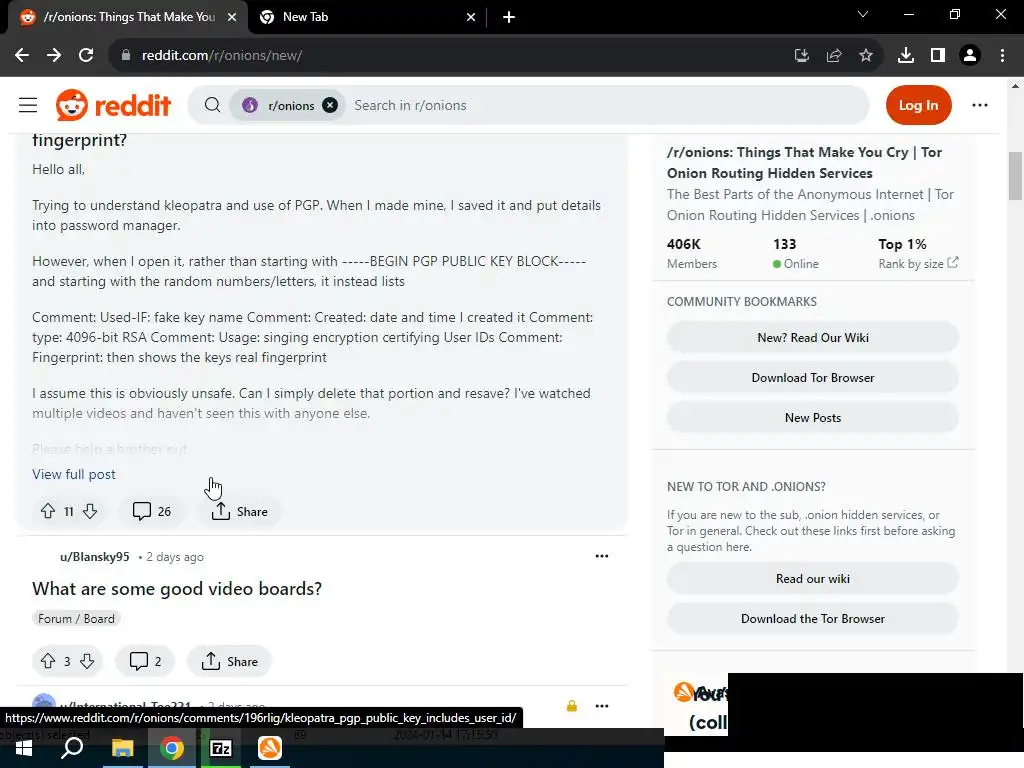Go forward with the browser forward arrow

tap(54, 56)
